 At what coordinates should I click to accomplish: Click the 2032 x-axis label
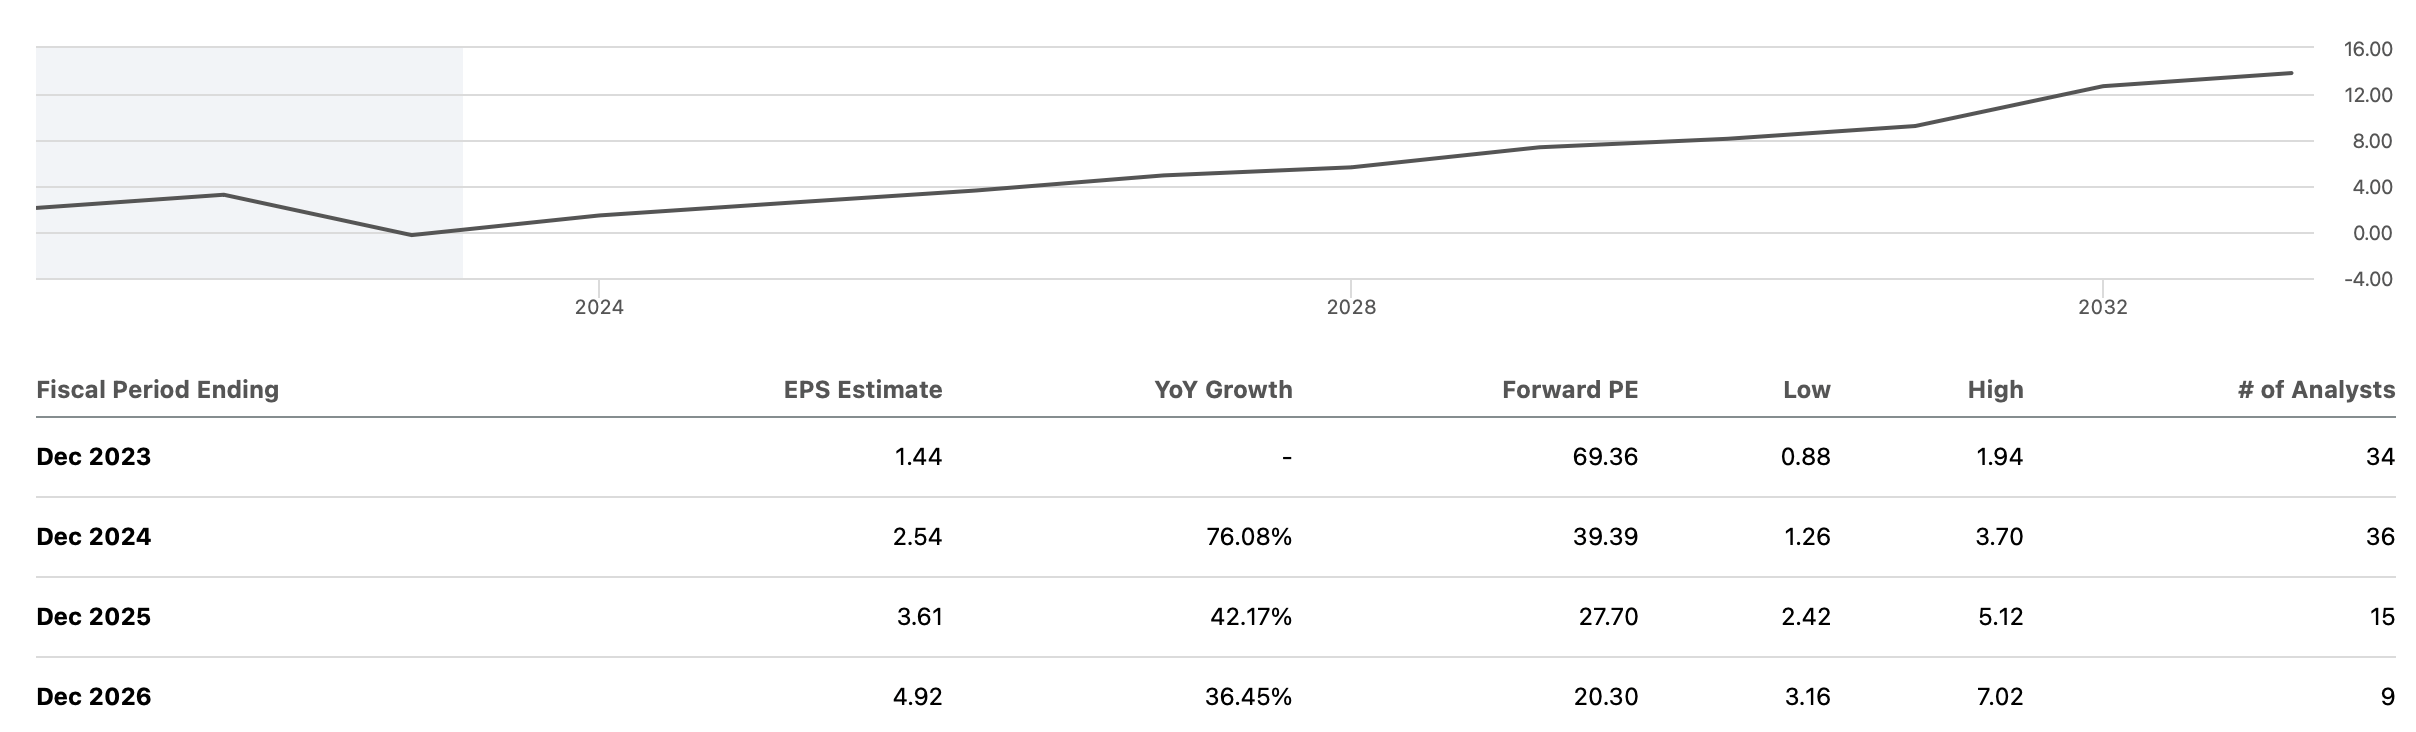point(2103,308)
